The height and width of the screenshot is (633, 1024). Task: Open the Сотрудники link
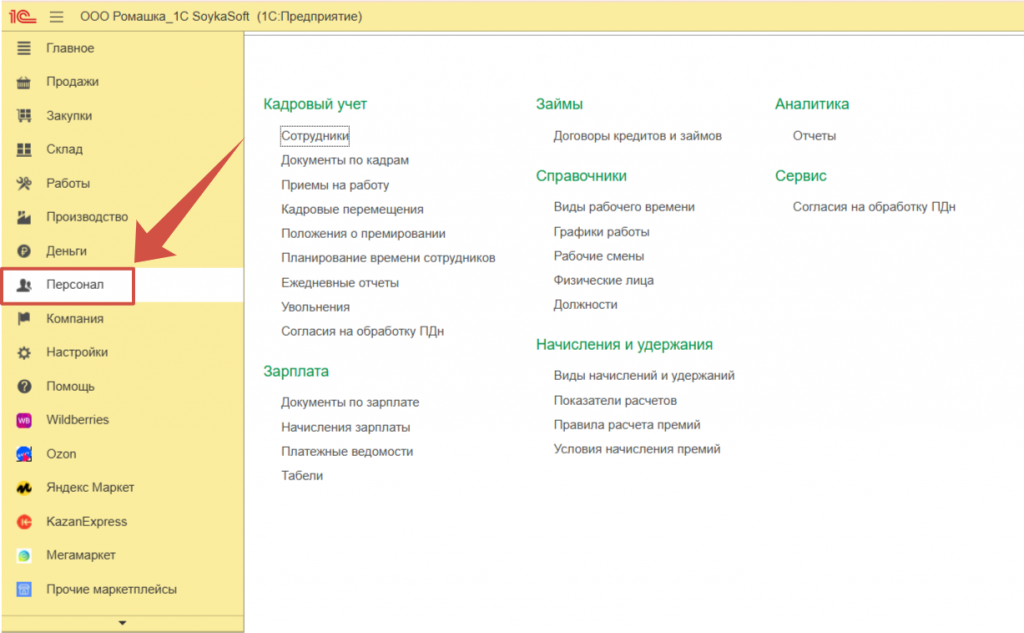(314, 136)
